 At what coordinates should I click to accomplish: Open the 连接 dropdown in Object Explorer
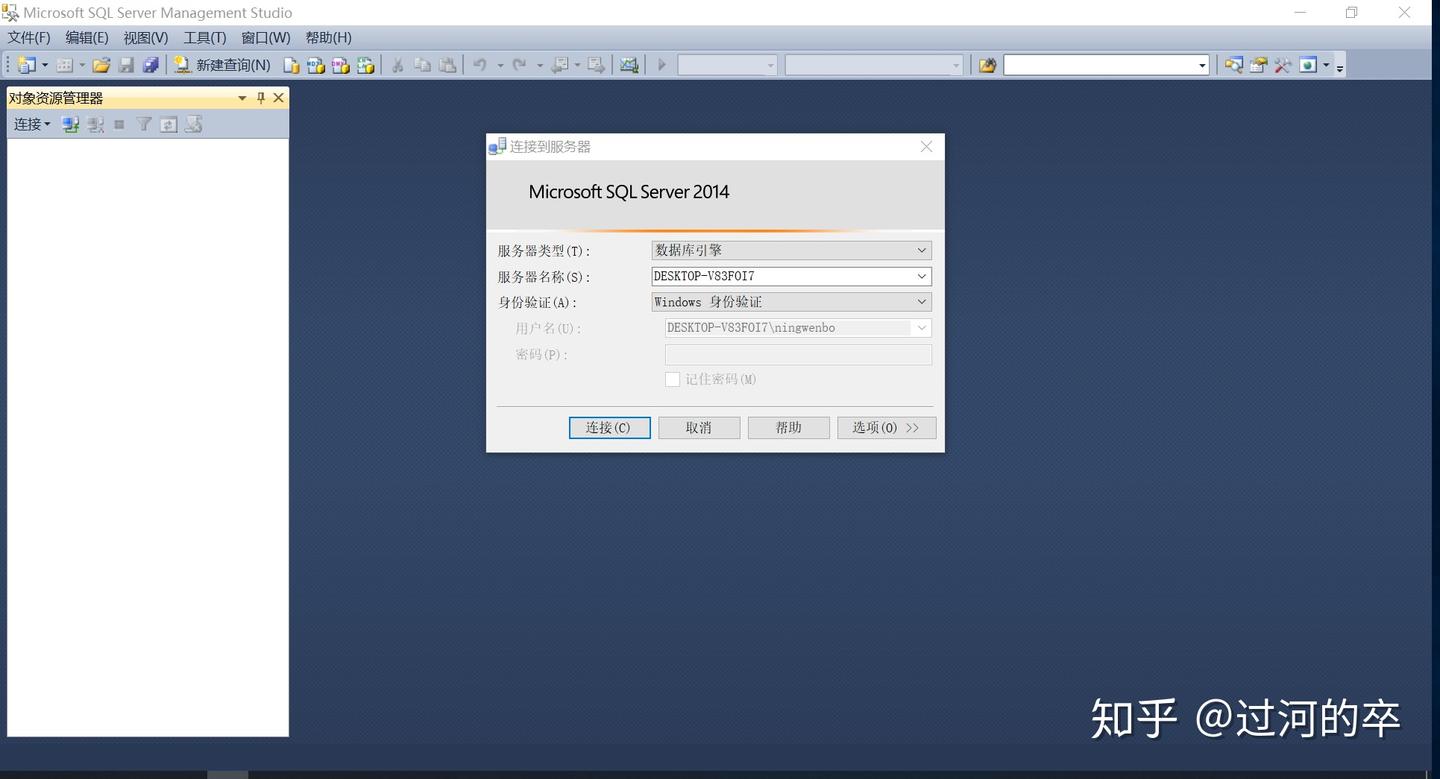32,124
